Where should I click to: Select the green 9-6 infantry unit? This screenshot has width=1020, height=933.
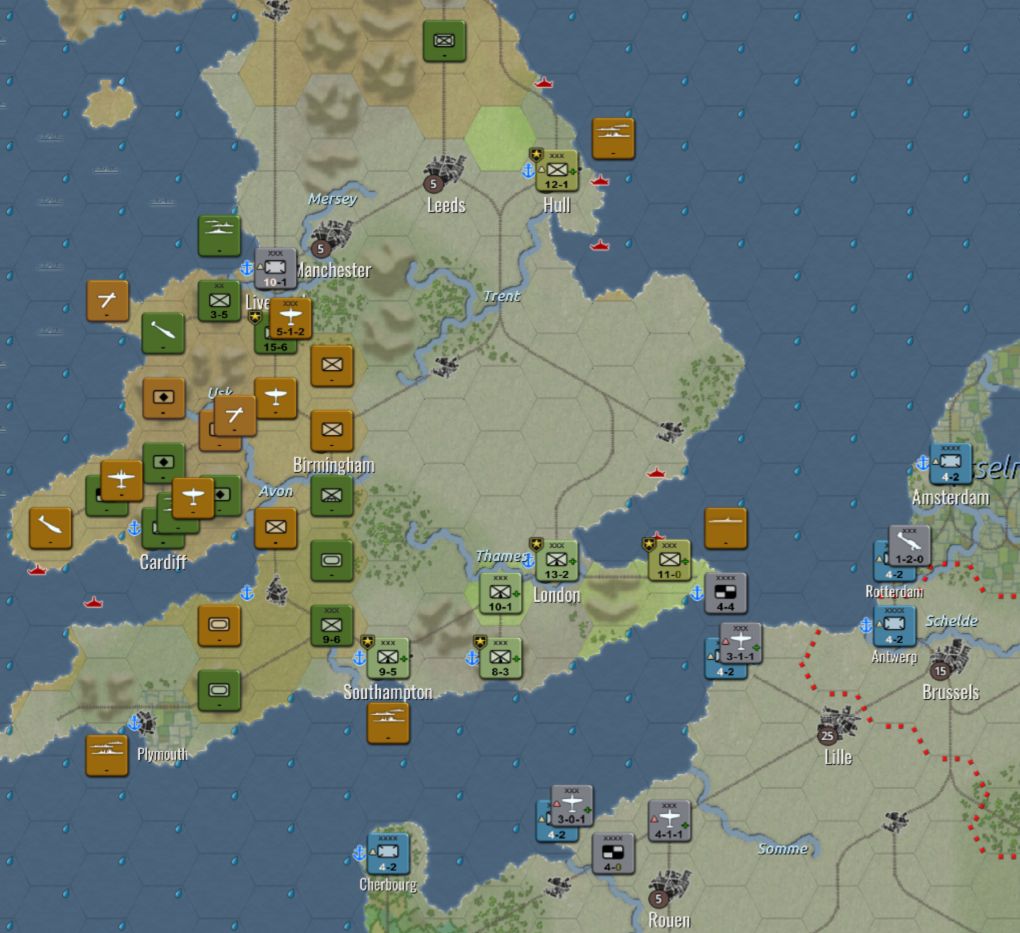click(x=332, y=626)
